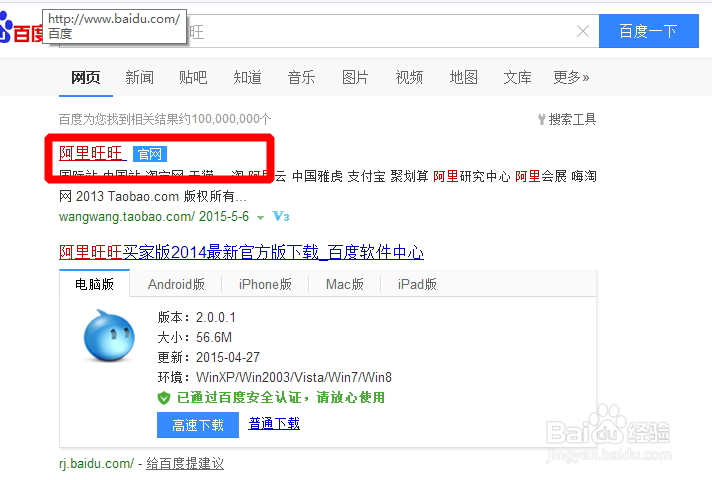Select the 网页 tab
This screenshot has width=712, height=480.
pyautogui.click(x=85, y=77)
